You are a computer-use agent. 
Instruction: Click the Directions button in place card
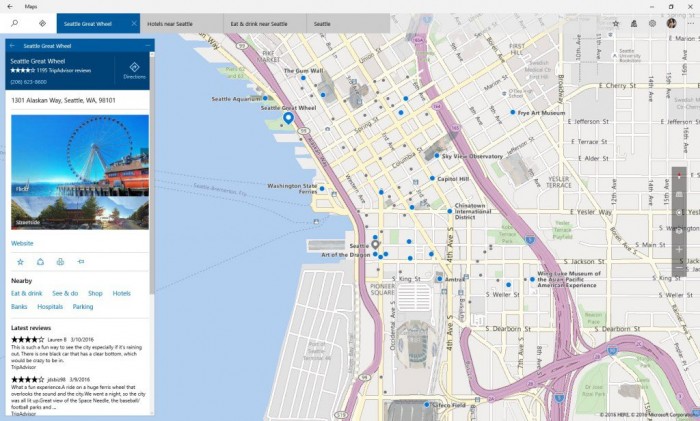134,70
